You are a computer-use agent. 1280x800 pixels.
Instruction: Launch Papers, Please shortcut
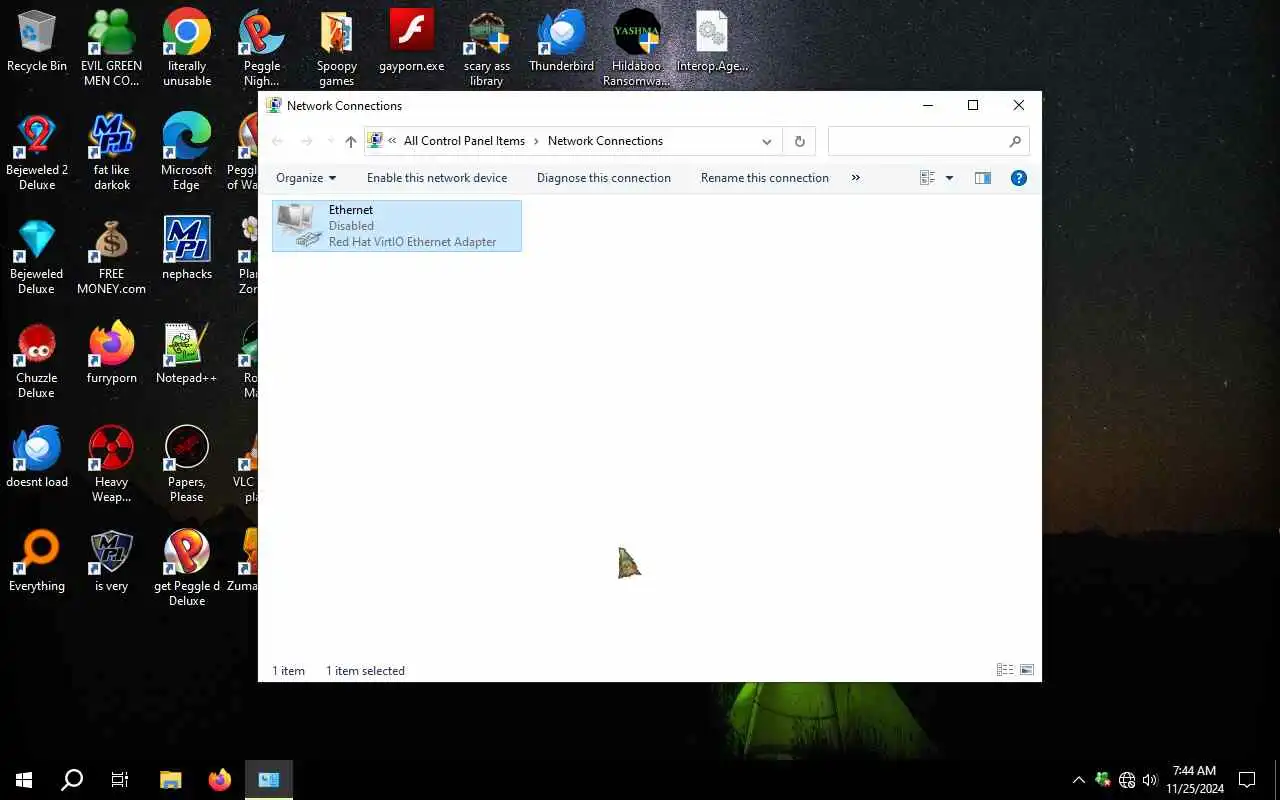(x=187, y=464)
